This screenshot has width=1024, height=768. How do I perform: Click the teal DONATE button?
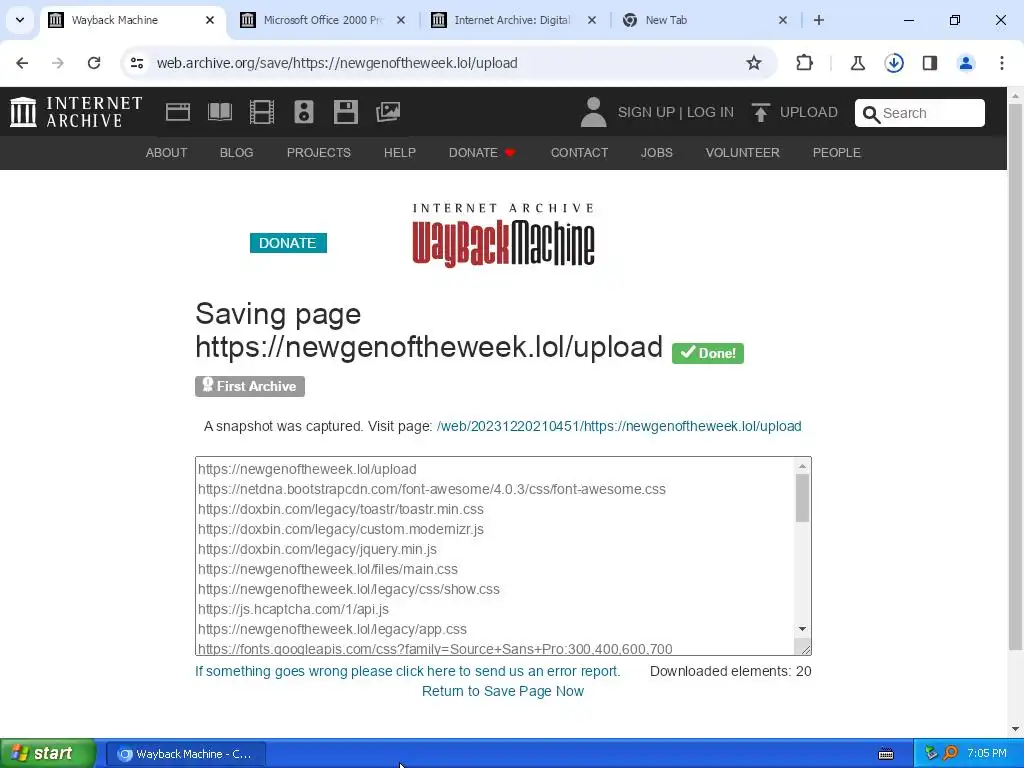[288, 243]
